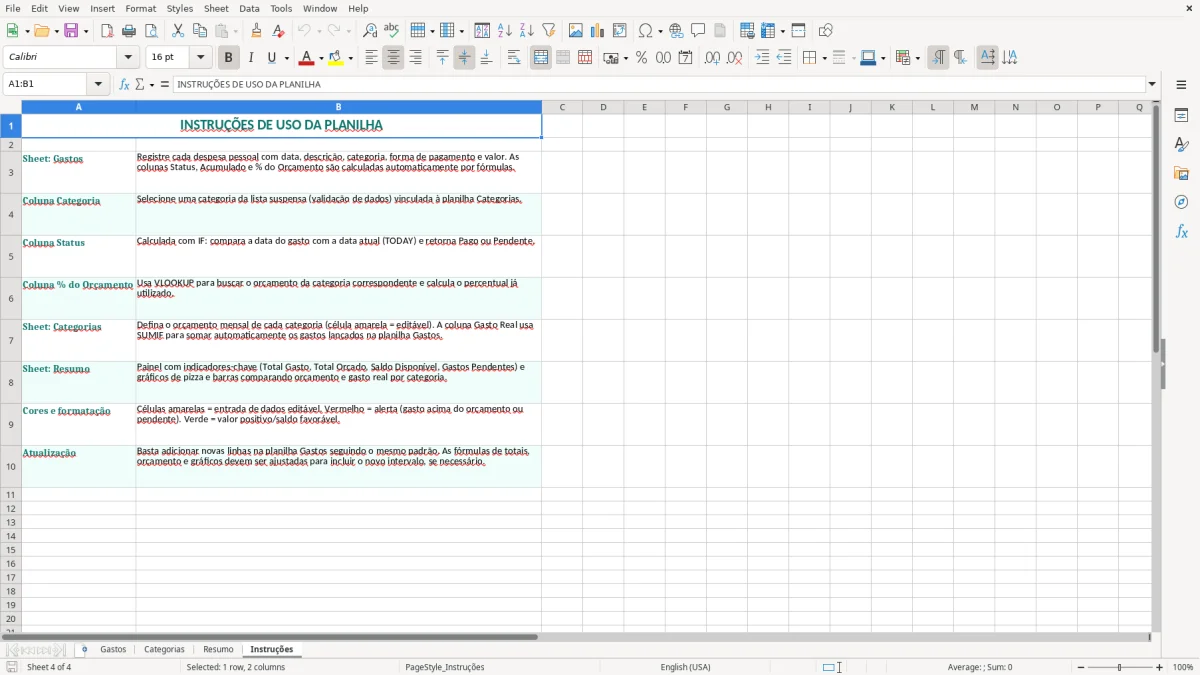
Task: Add decimal place icon
Action: pos(712,58)
